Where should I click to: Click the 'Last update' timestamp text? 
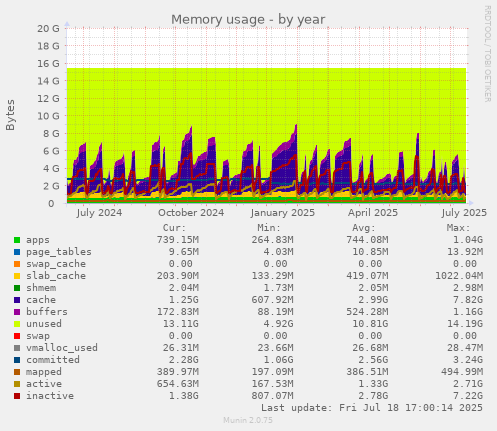[x=372, y=408]
